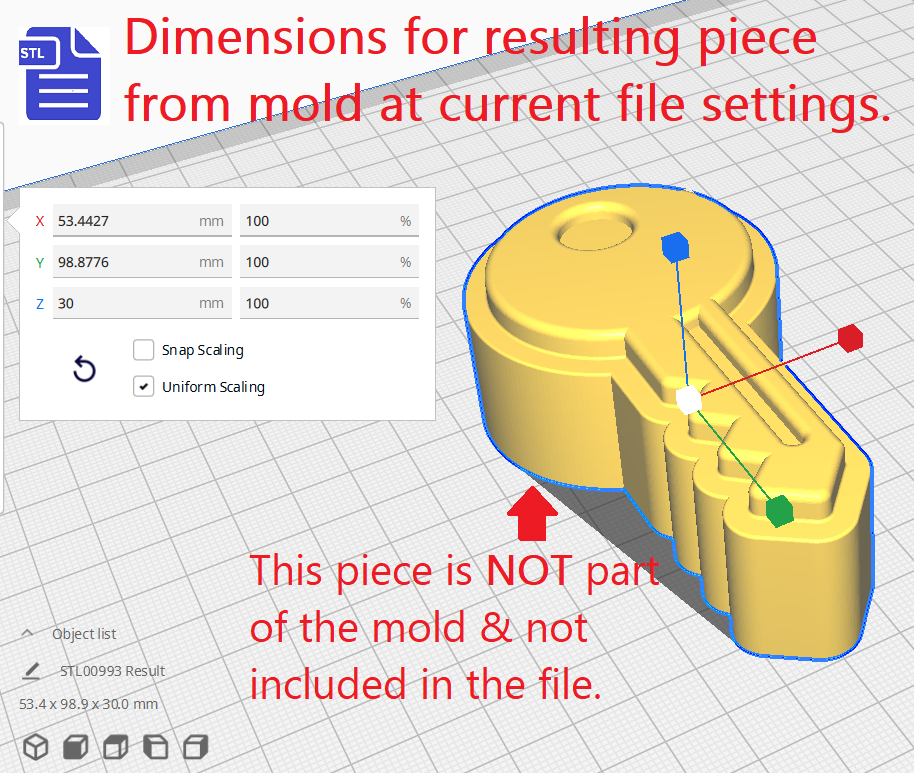Click the red X-axis scale handle
The height and width of the screenshot is (773, 914).
[849, 338]
